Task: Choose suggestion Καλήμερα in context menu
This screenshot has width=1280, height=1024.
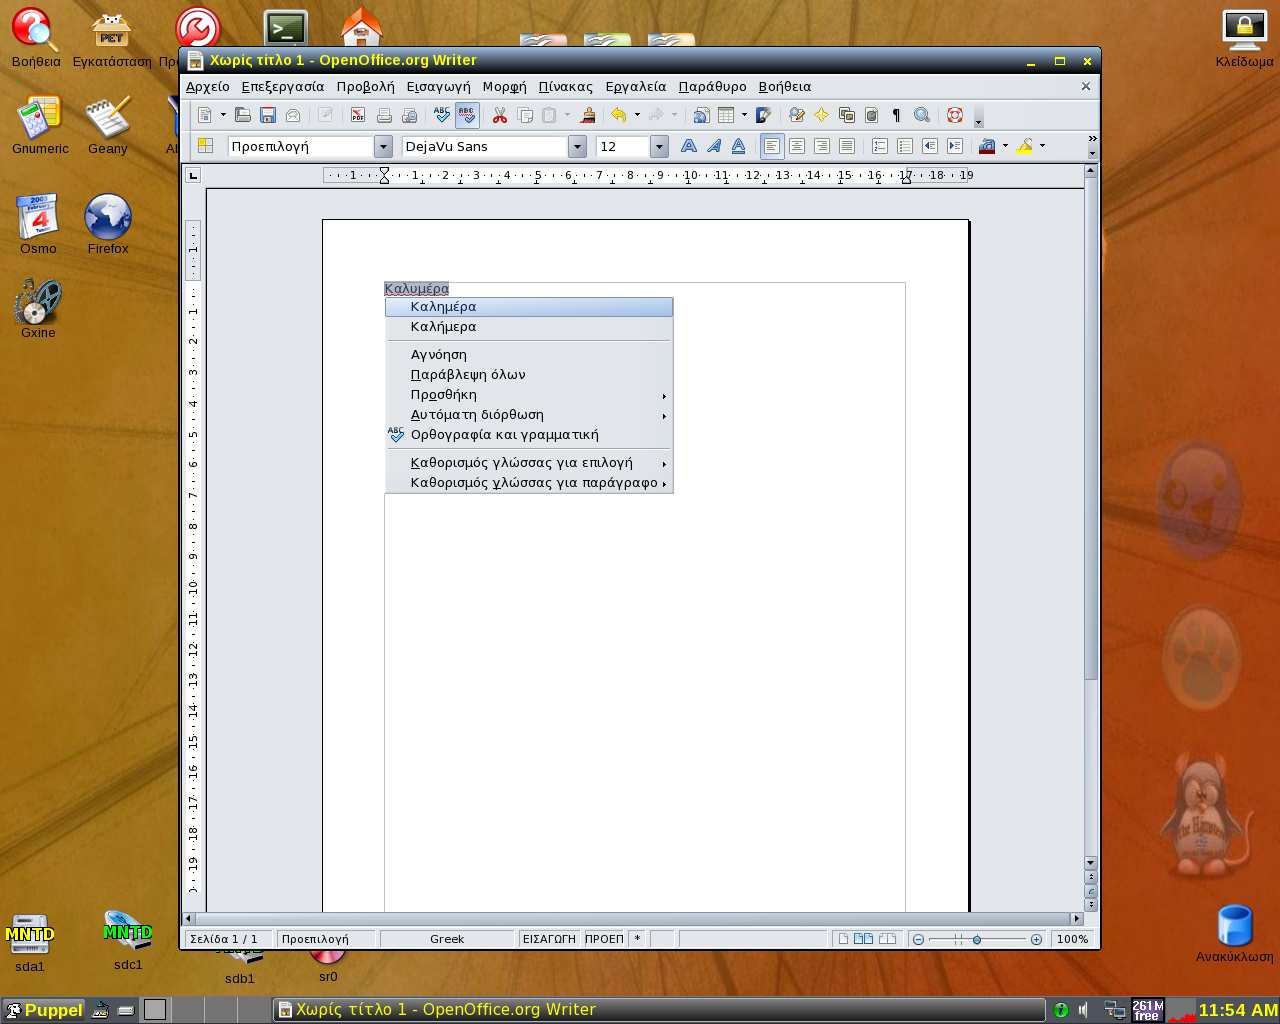Action: pyautogui.click(x=529, y=327)
